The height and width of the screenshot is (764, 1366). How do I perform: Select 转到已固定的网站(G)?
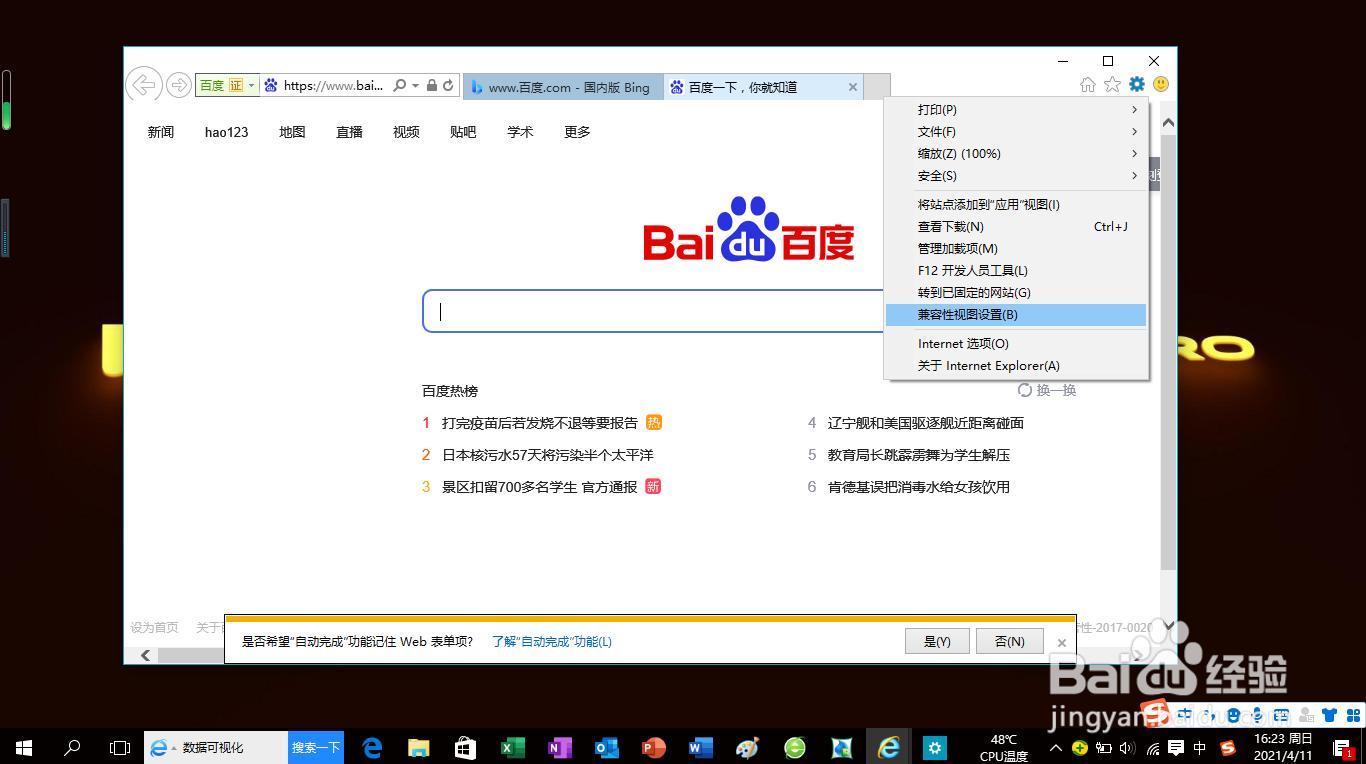point(1016,293)
